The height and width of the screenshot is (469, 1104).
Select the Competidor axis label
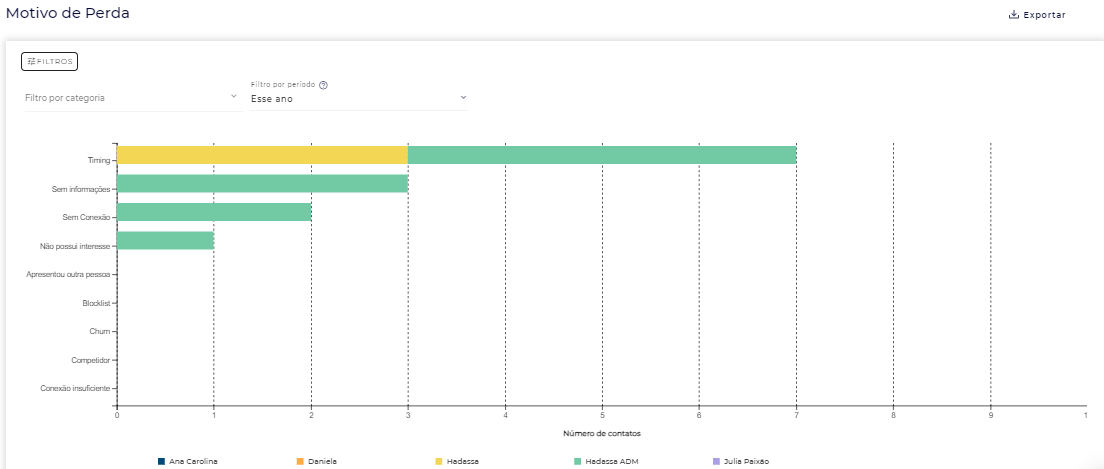(x=91, y=360)
